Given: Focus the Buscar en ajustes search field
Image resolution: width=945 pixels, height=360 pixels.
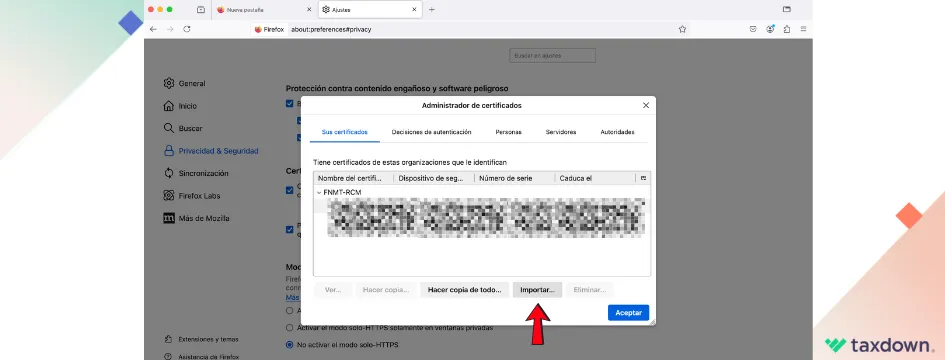Looking at the screenshot, I should point(553,55).
